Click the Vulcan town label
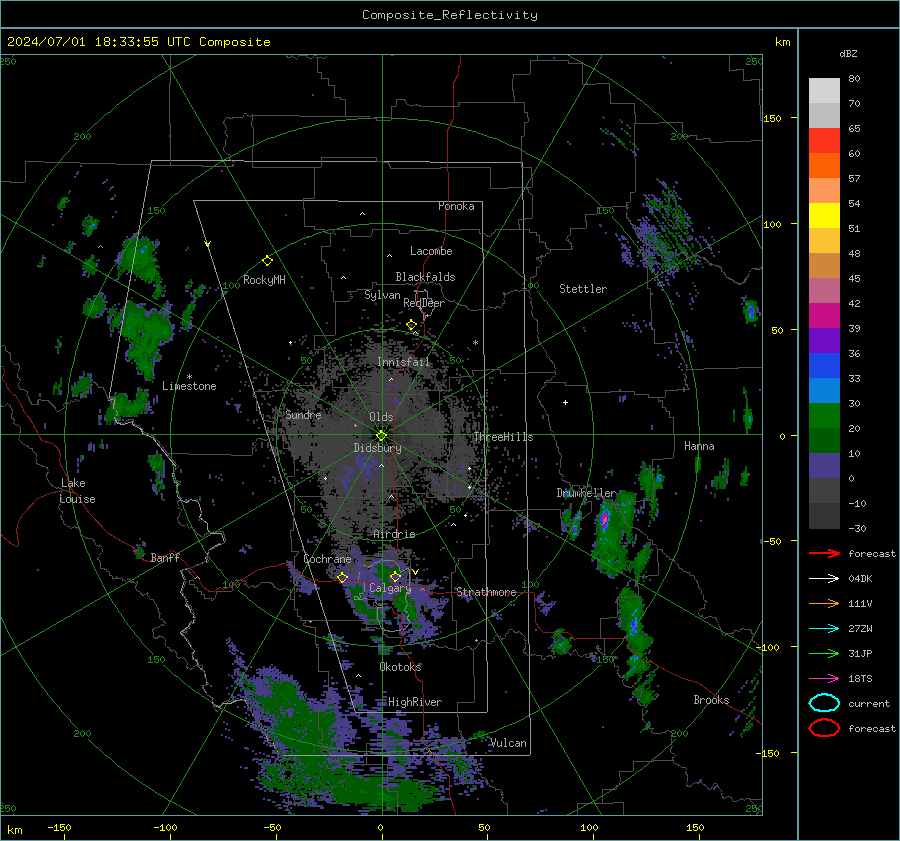Image resolution: width=900 pixels, height=841 pixels. [x=508, y=743]
